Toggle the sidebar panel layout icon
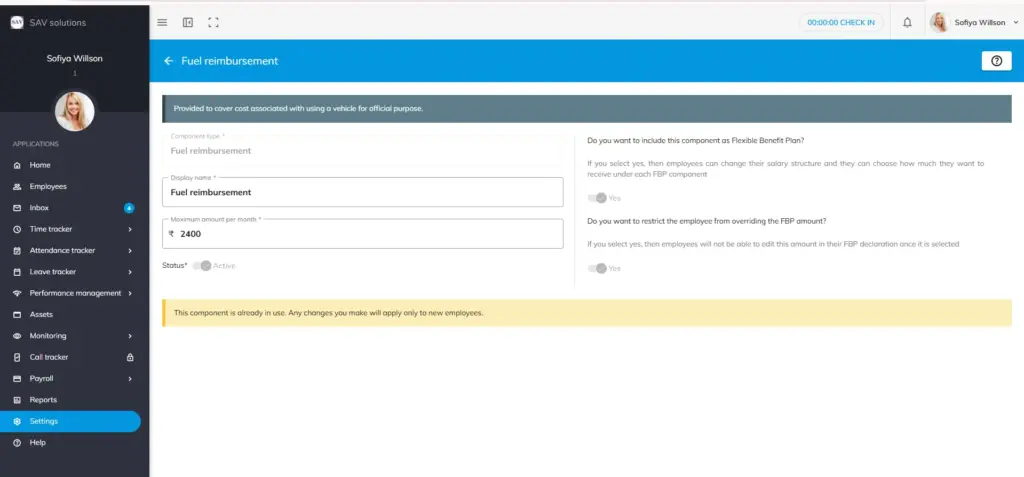 point(188,22)
